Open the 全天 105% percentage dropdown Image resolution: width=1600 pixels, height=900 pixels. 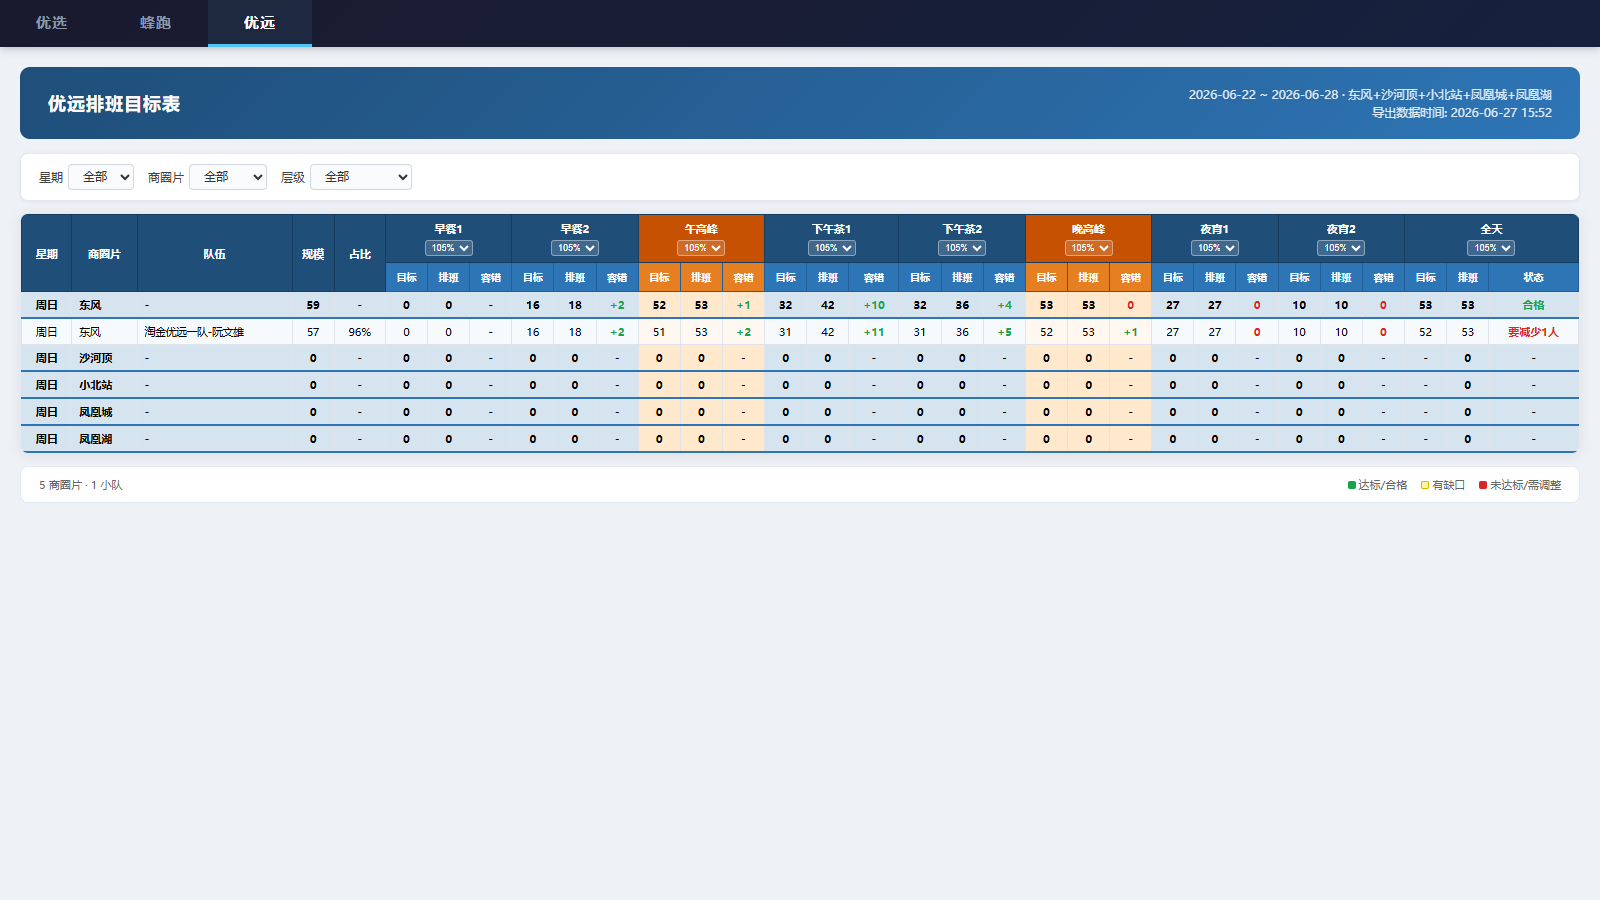[1491, 248]
